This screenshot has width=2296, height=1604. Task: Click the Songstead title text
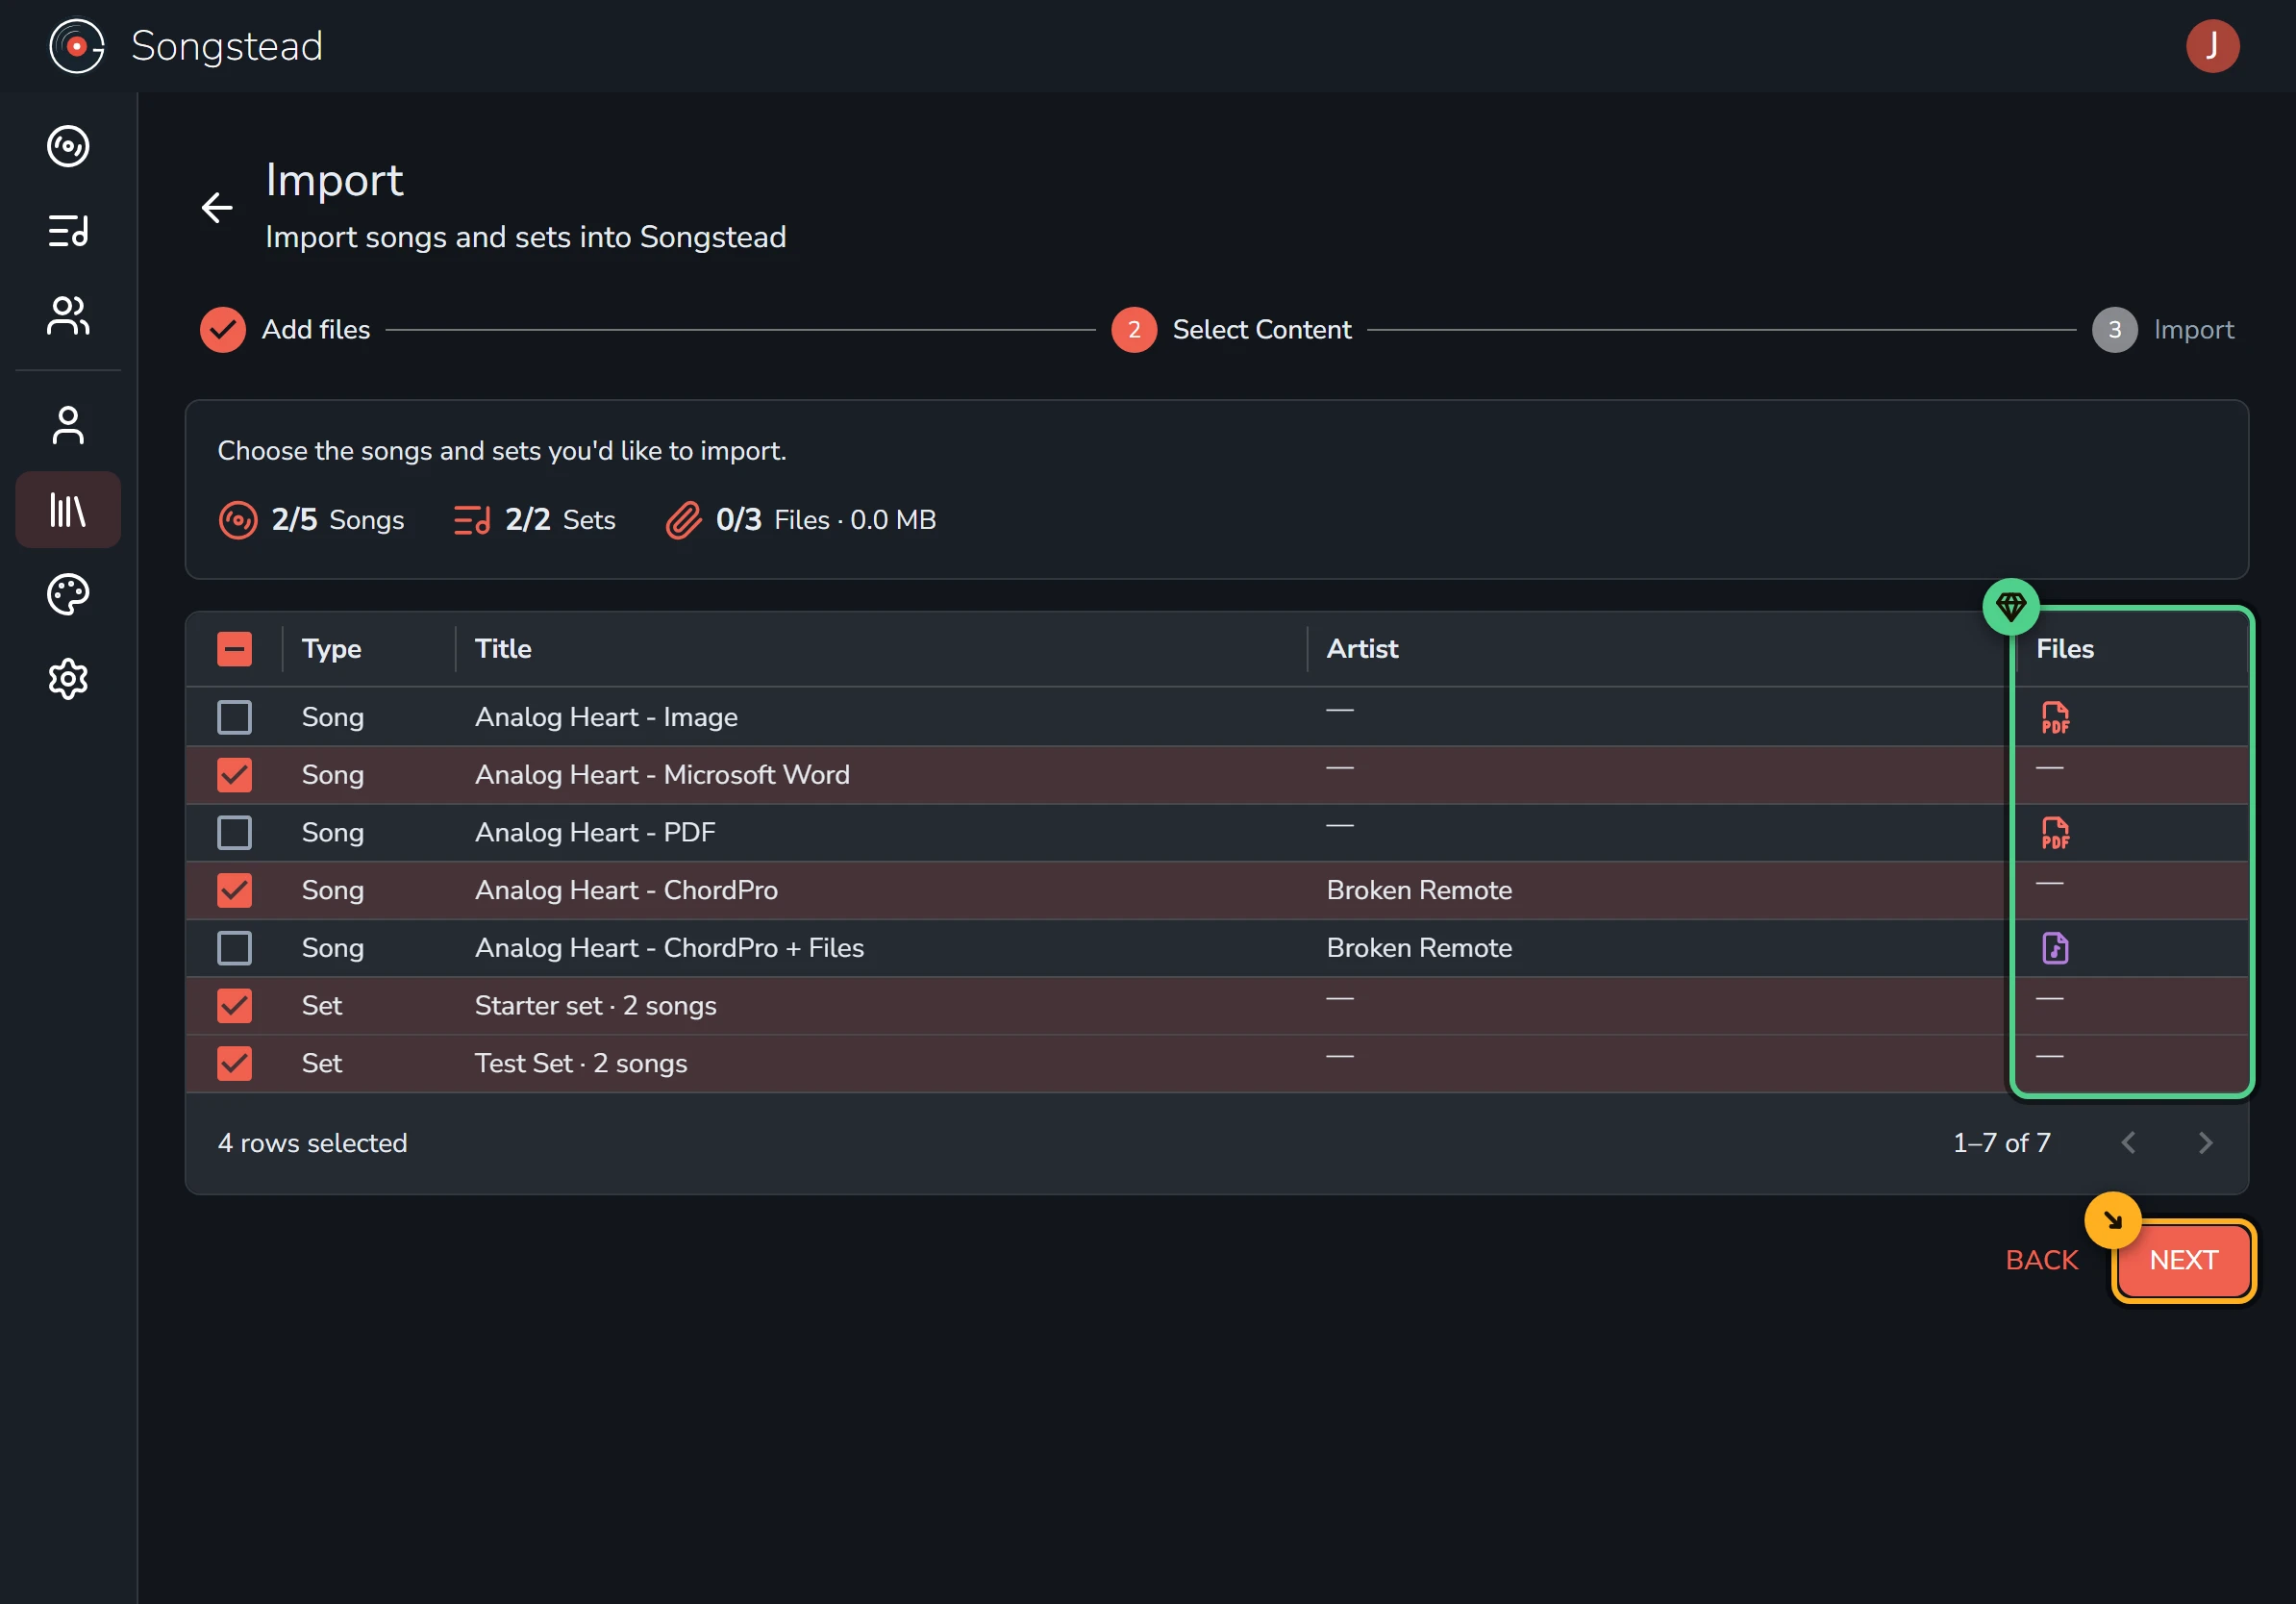[227, 46]
